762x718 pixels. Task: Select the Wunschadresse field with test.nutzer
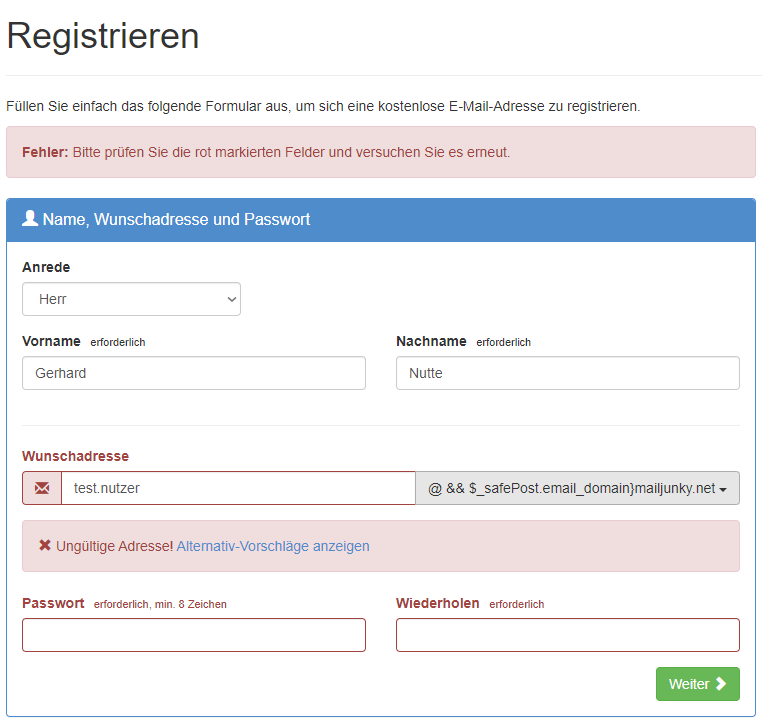[238, 488]
